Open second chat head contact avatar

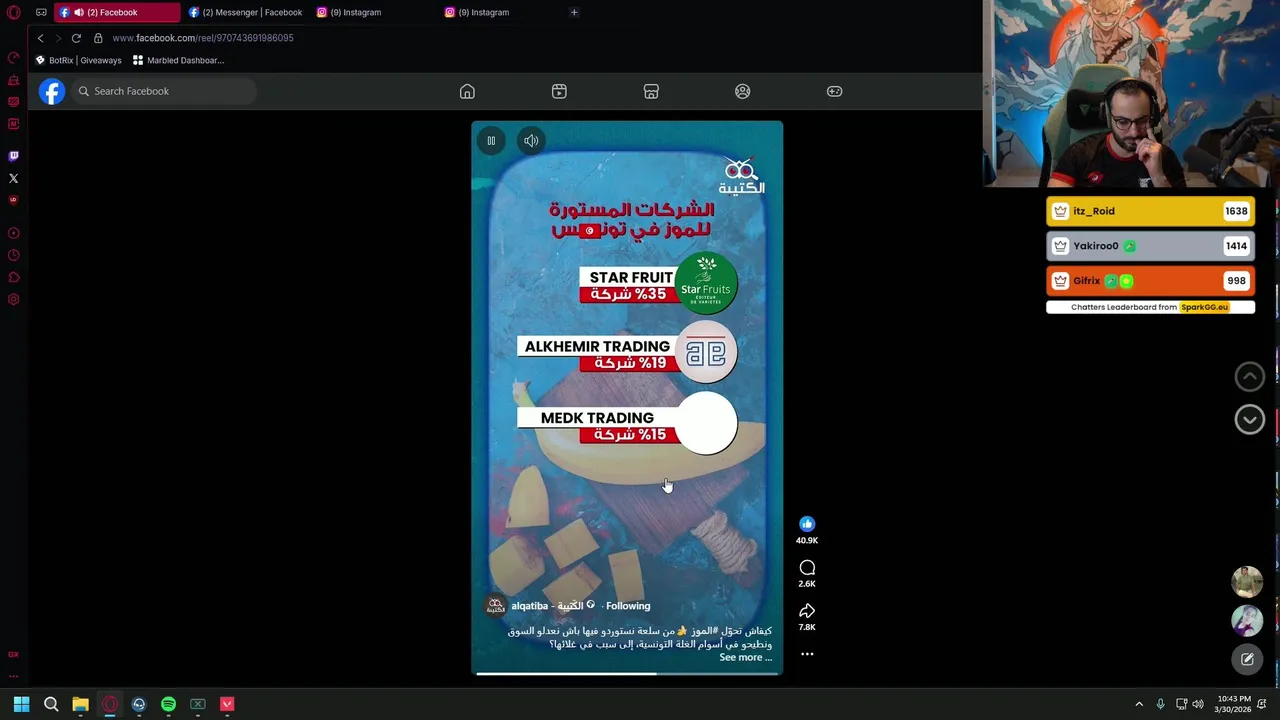point(1247,621)
